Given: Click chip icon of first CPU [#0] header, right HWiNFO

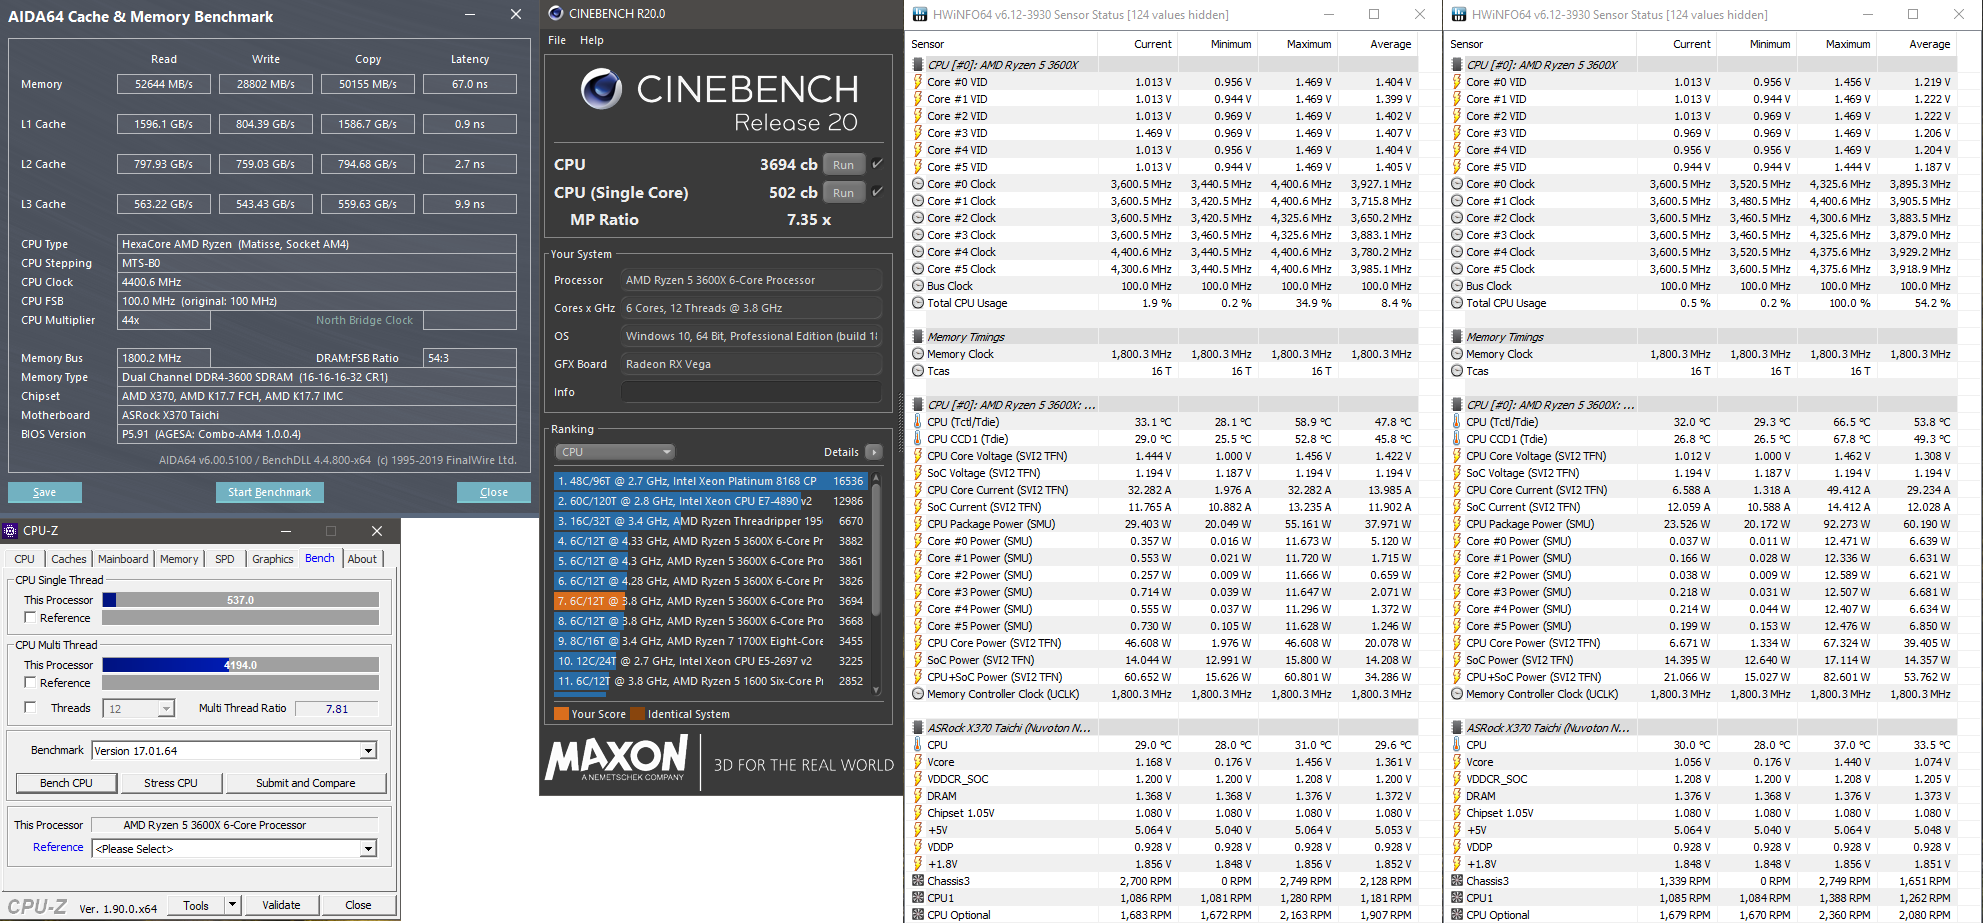Looking at the screenshot, I should click(x=1457, y=65).
